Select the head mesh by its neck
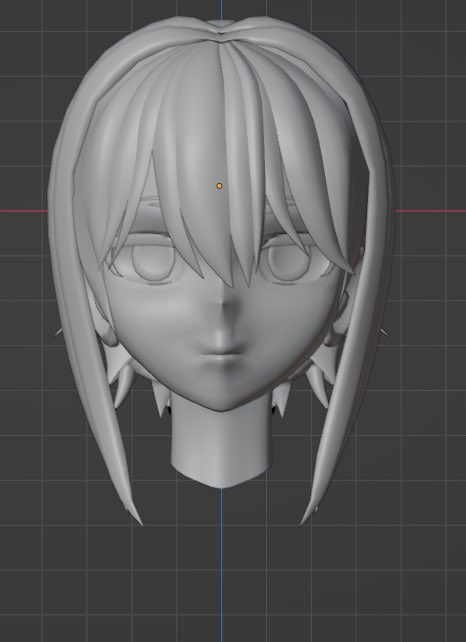The image size is (466, 642). pos(221,444)
